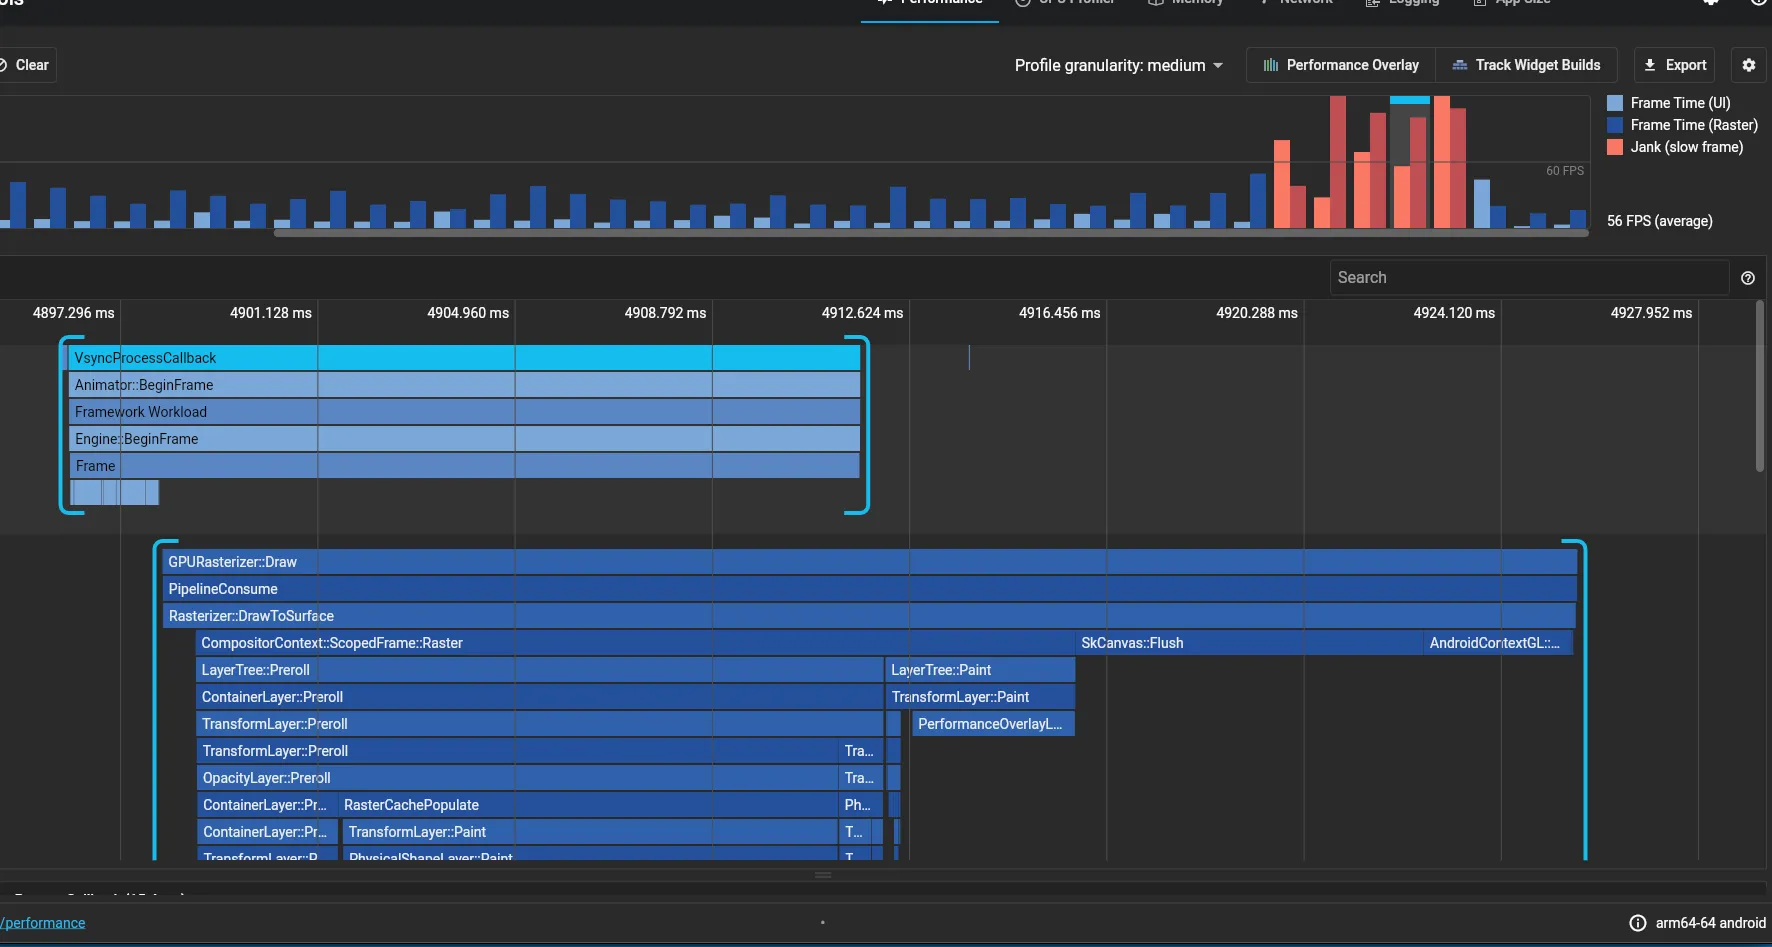Open the flame chart settings gear

[1748, 65]
